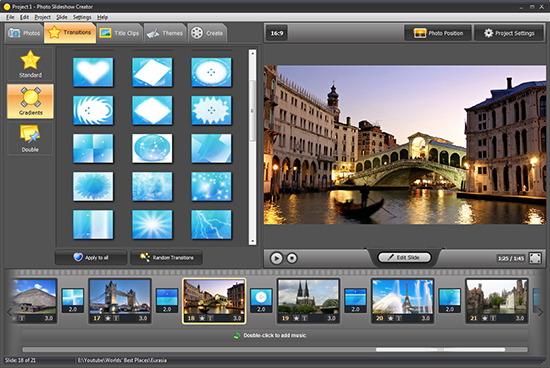
Task: Select slide 20 Eiffel Tower thumbnail
Action: click(x=403, y=301)
